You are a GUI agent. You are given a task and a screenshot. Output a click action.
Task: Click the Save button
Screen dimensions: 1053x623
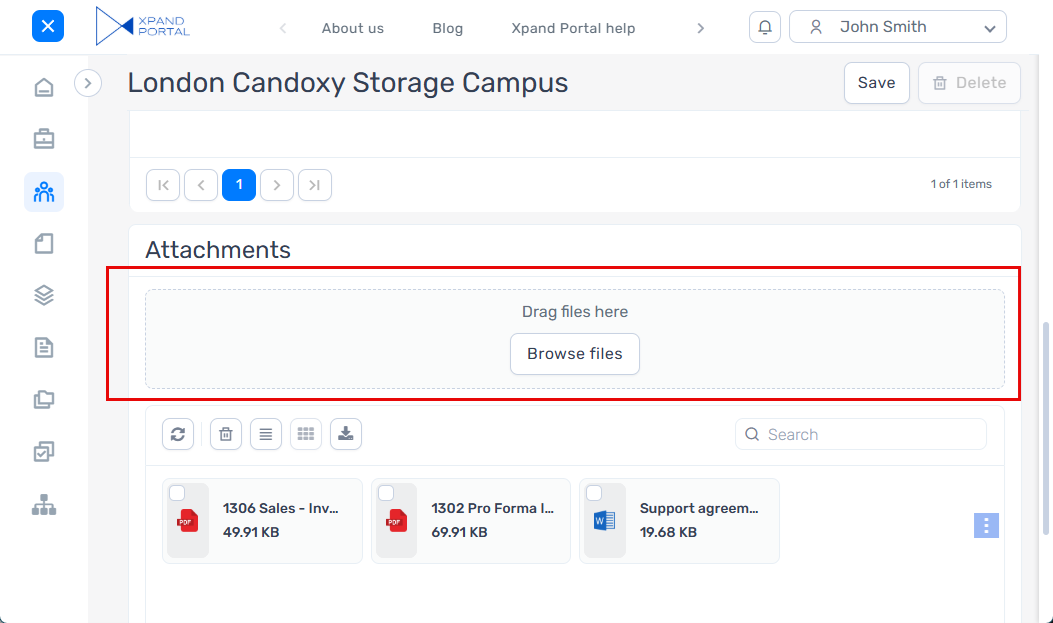(876, 83)
